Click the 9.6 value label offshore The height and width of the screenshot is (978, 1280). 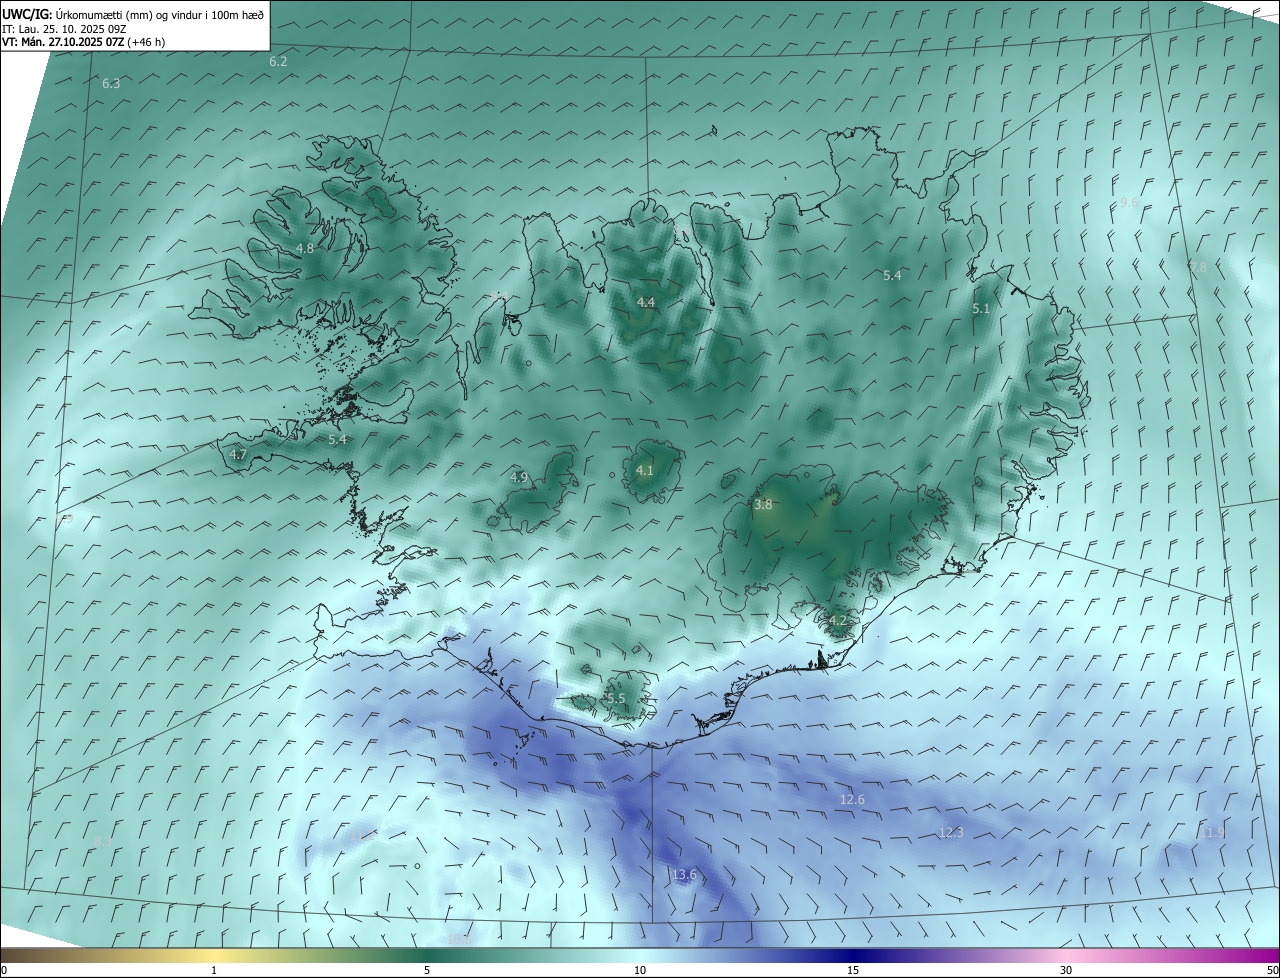(1129, 202)
